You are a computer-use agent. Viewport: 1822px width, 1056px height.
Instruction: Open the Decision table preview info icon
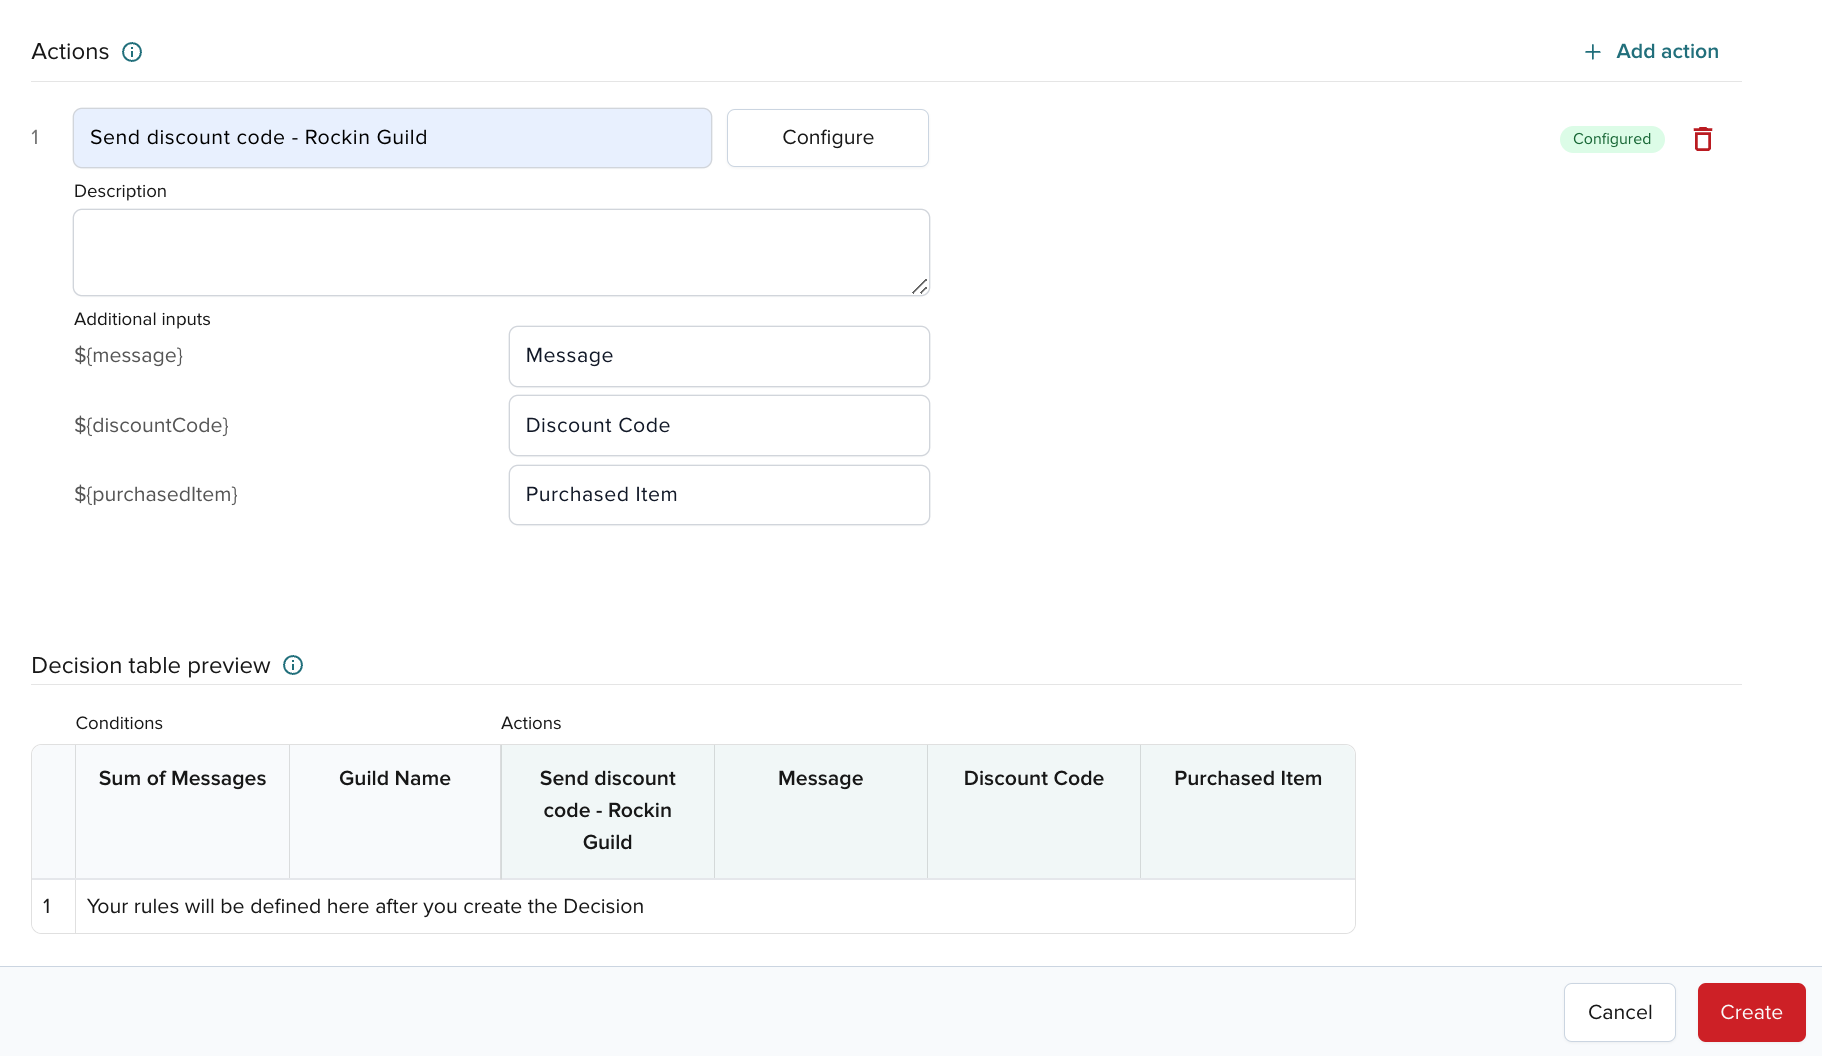tap(293, 666)
